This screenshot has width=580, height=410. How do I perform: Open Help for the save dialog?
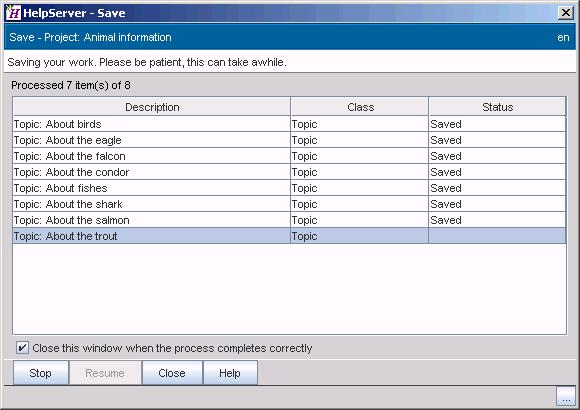point(230,373)
